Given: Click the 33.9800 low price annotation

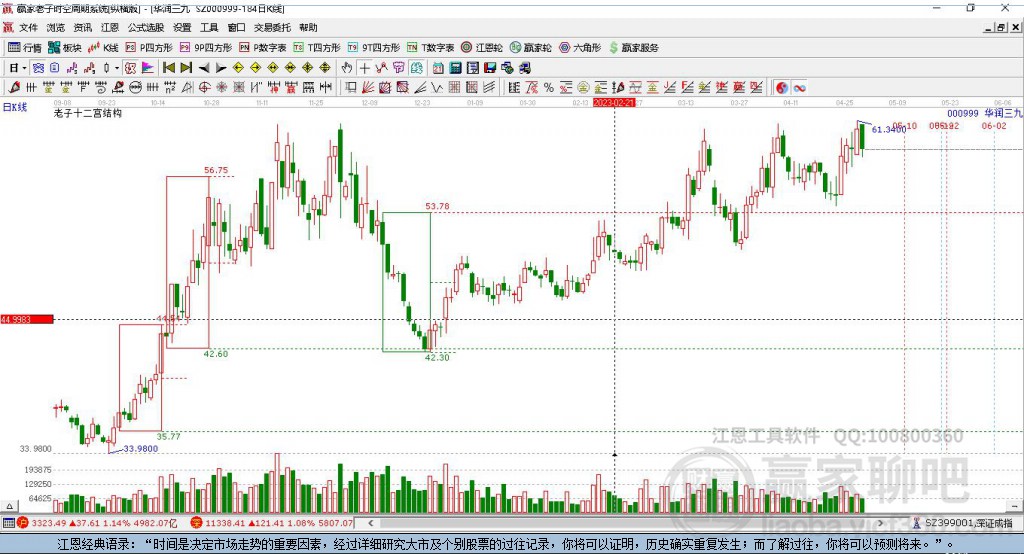Looking at the screenshot, I should pyautogui.click(x=140, y=449).
